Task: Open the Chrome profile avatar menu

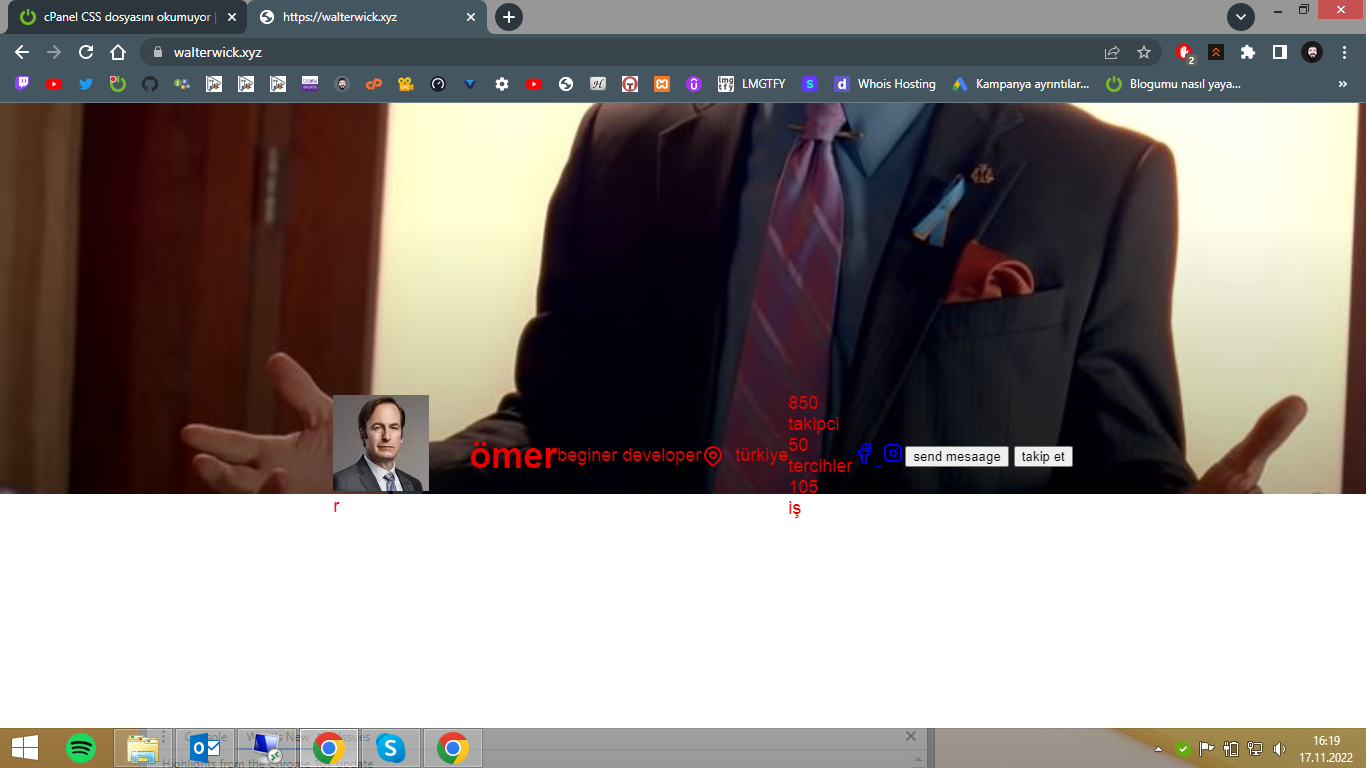Action: (x=1312, y=52)
